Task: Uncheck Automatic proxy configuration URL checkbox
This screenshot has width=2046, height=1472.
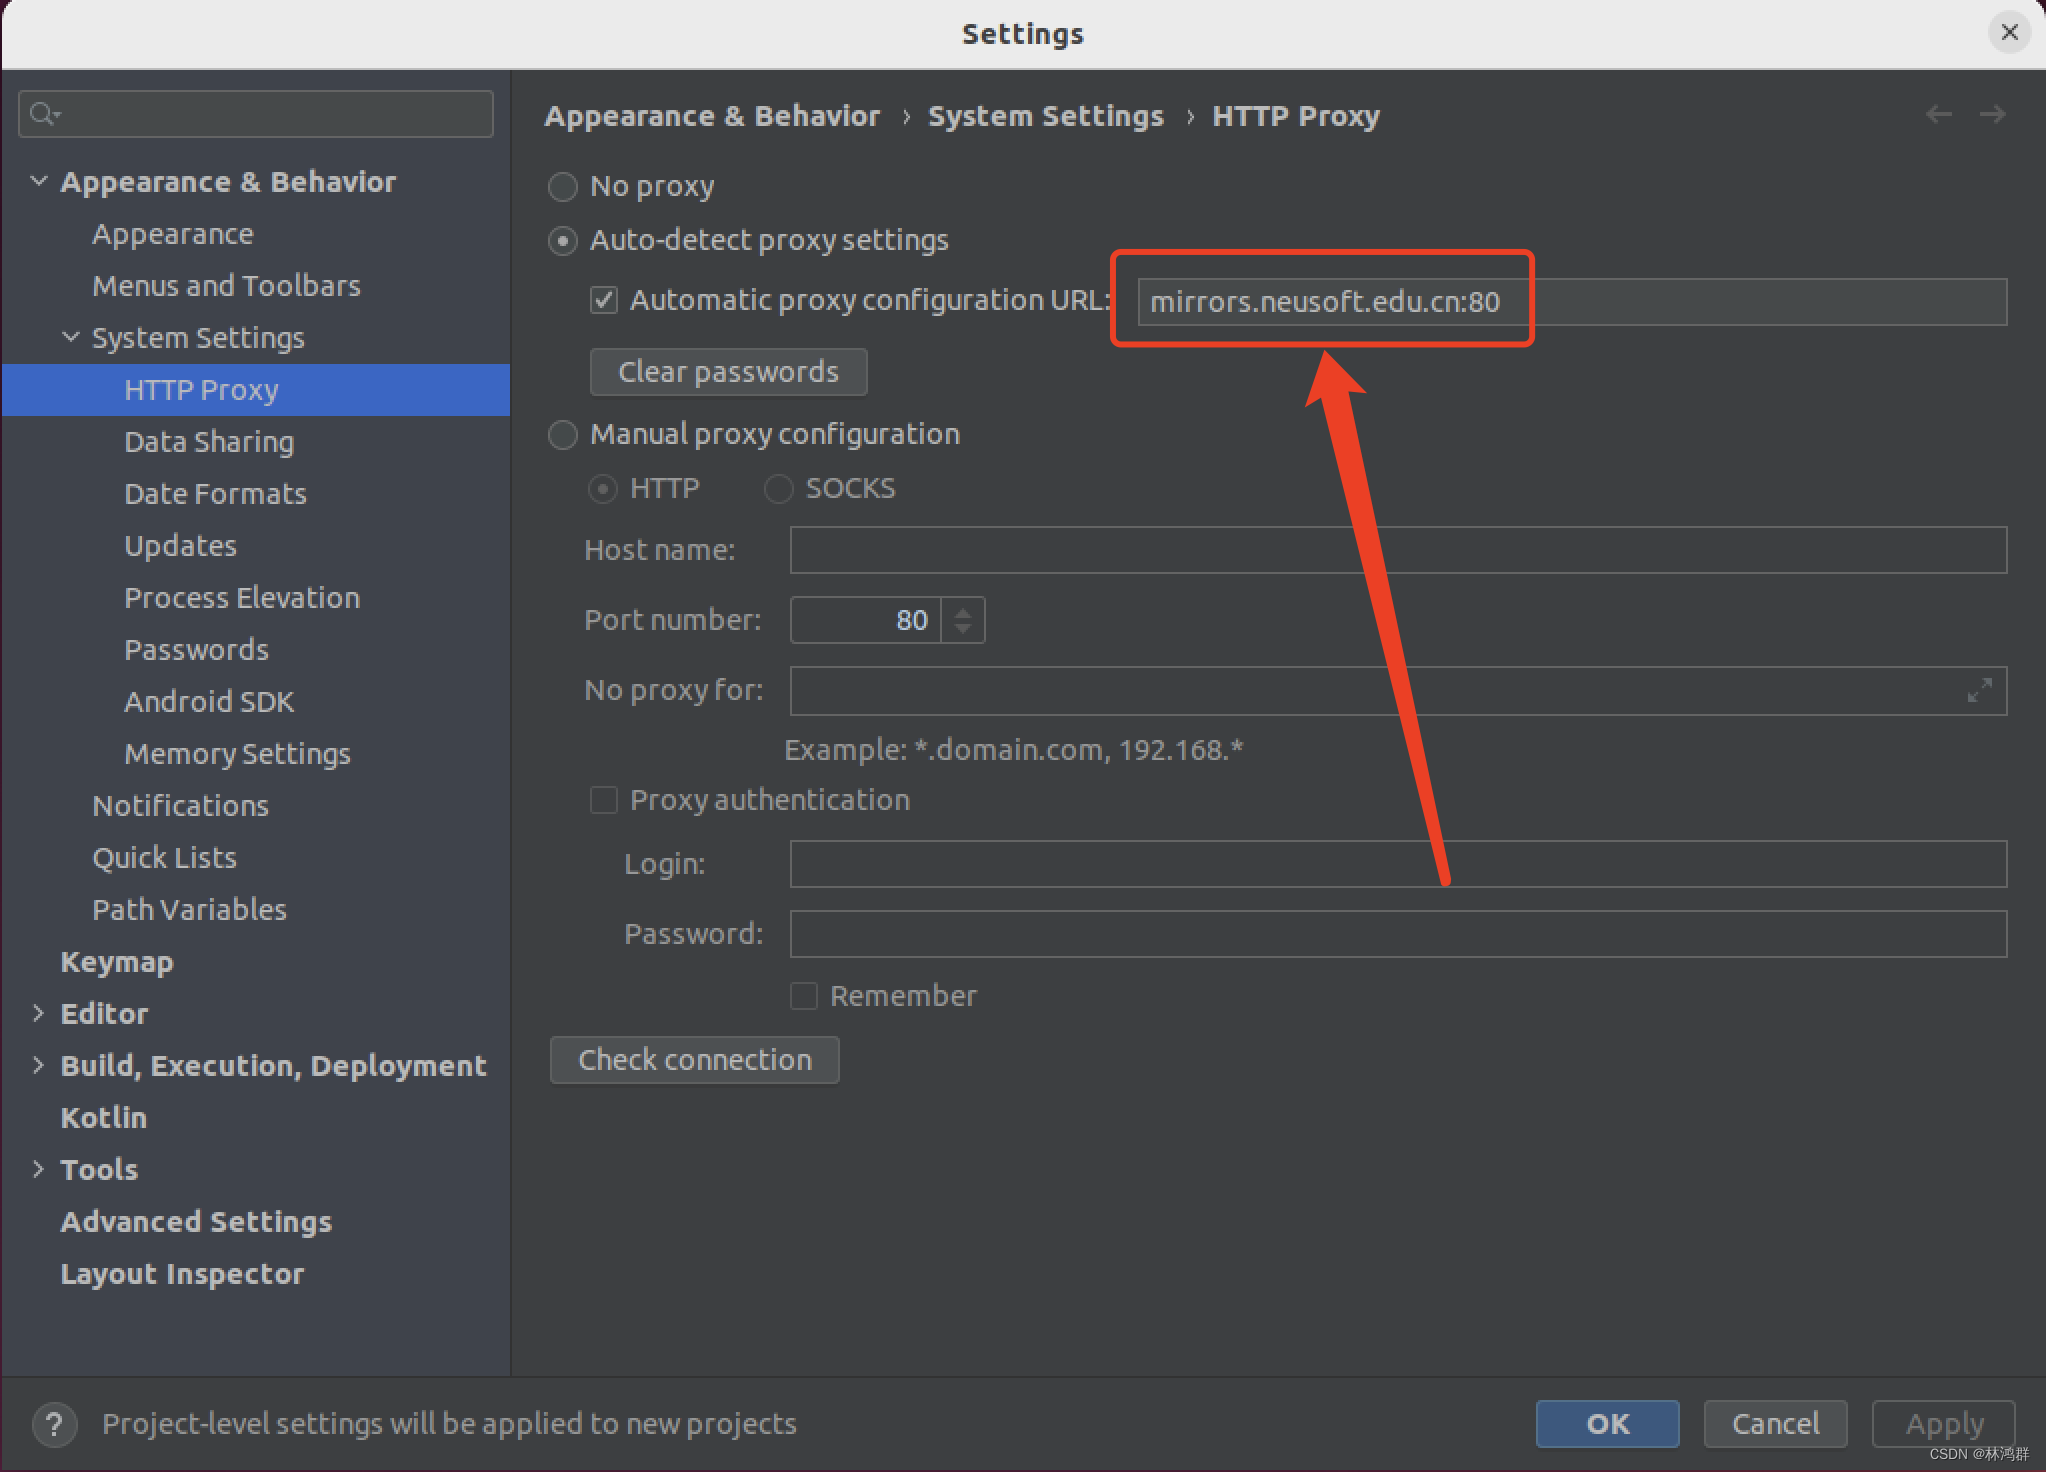Action: [x=604, y=300]
